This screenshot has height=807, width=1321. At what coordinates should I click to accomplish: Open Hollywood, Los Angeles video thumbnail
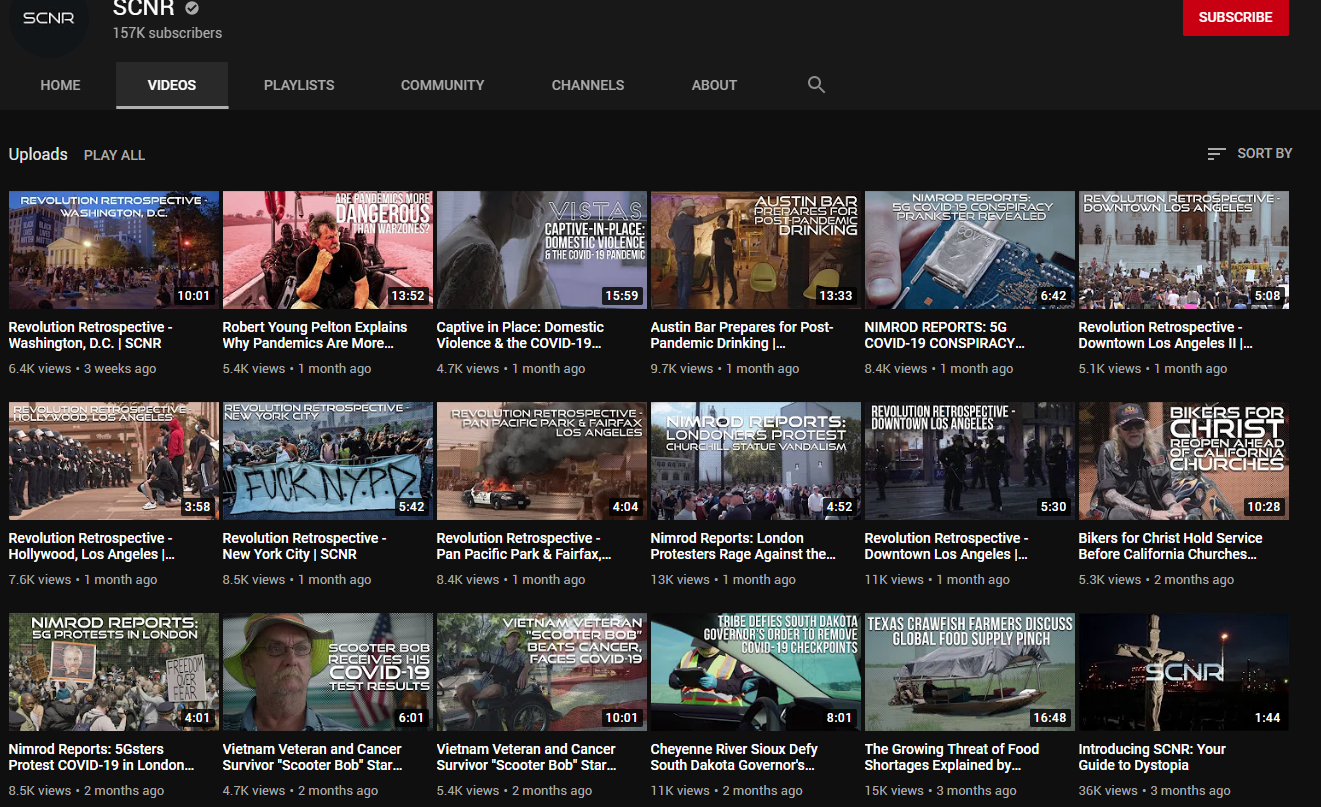pos(114,461)
